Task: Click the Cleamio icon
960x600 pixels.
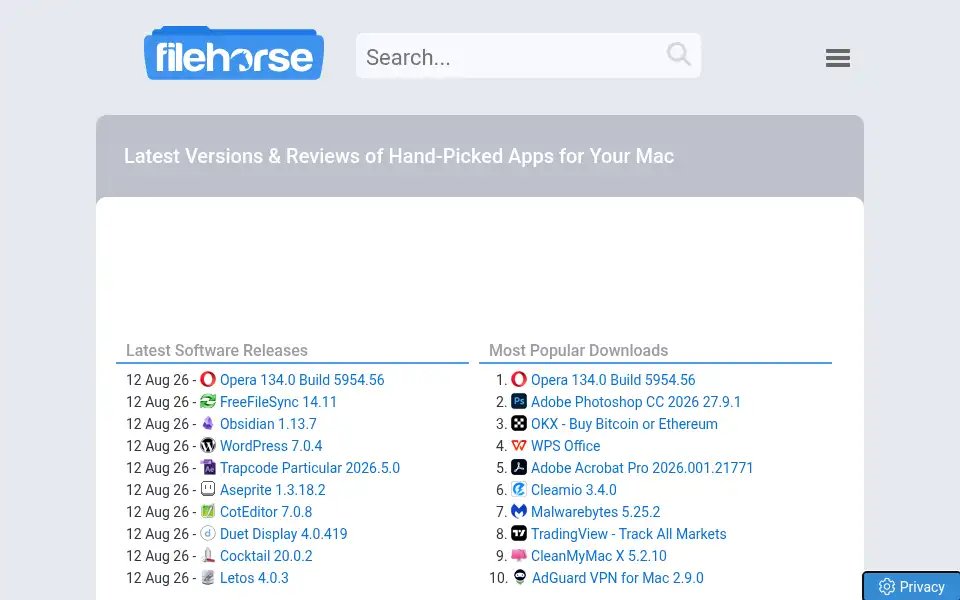Action: coord(519,489)
